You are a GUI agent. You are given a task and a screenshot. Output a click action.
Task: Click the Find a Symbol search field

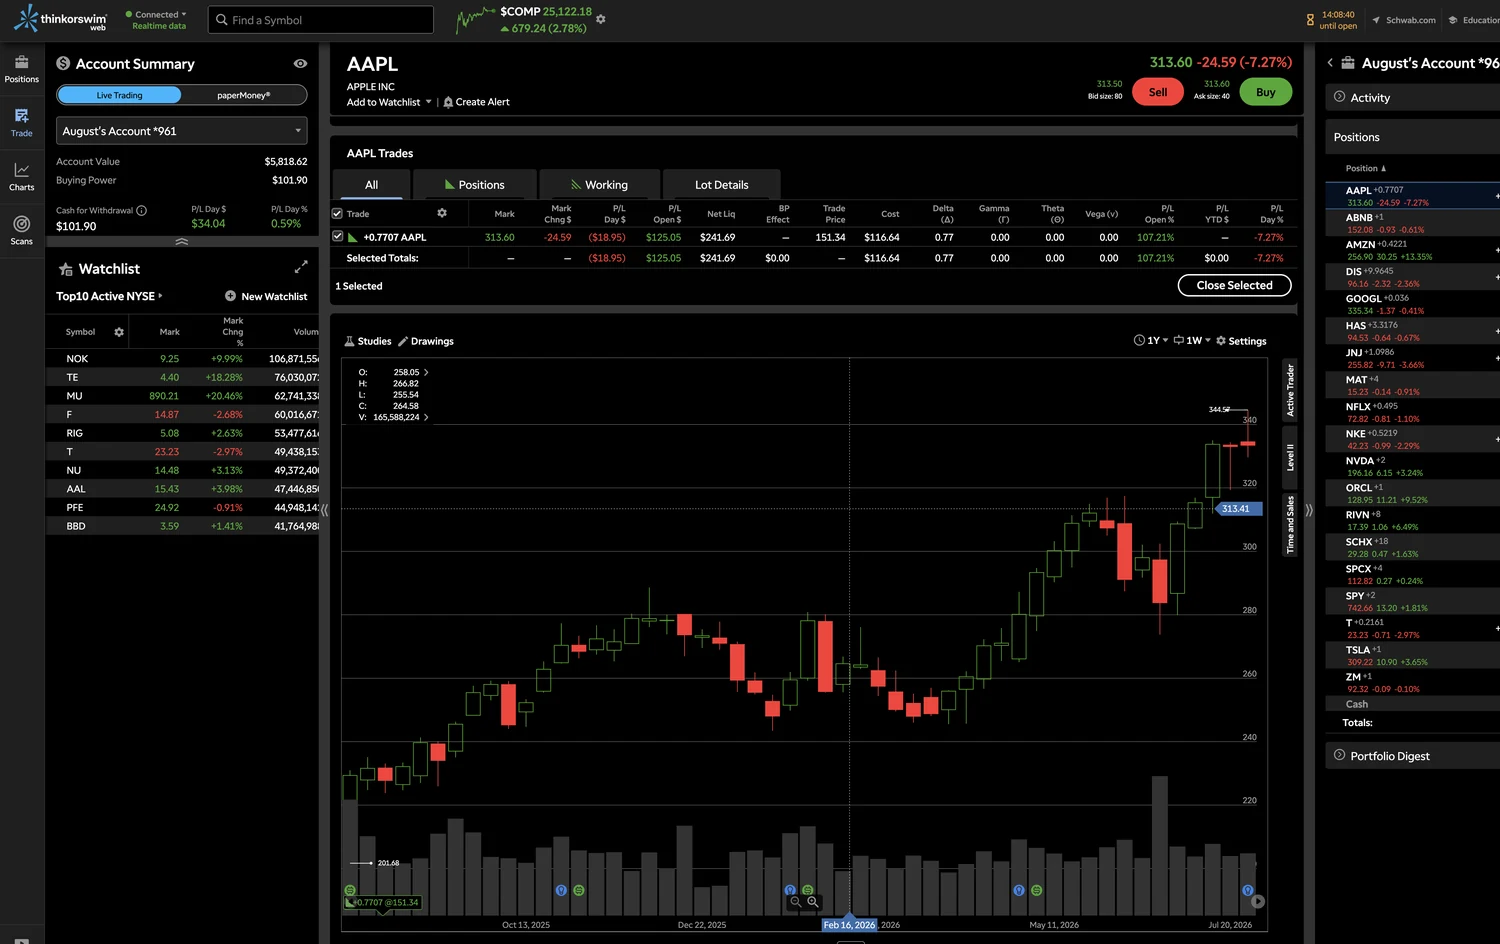tap(321, 20)
